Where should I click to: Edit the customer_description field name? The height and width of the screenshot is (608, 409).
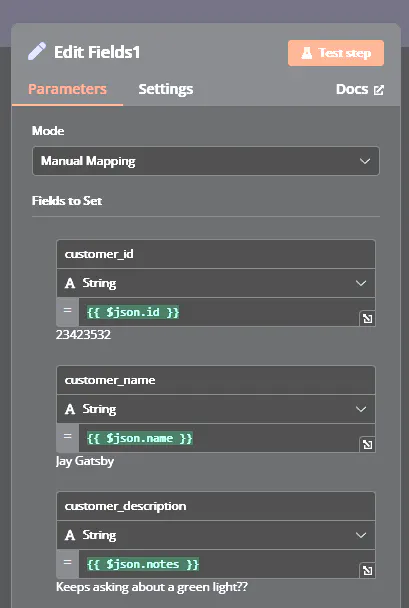pos(216,506)
